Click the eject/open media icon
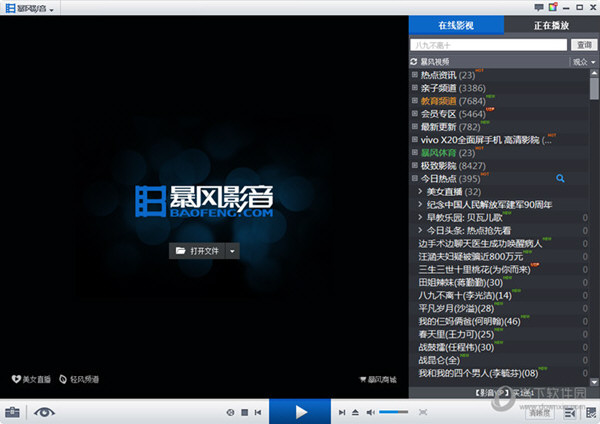The width and height of the screenshot is (600, 424). 354,412
